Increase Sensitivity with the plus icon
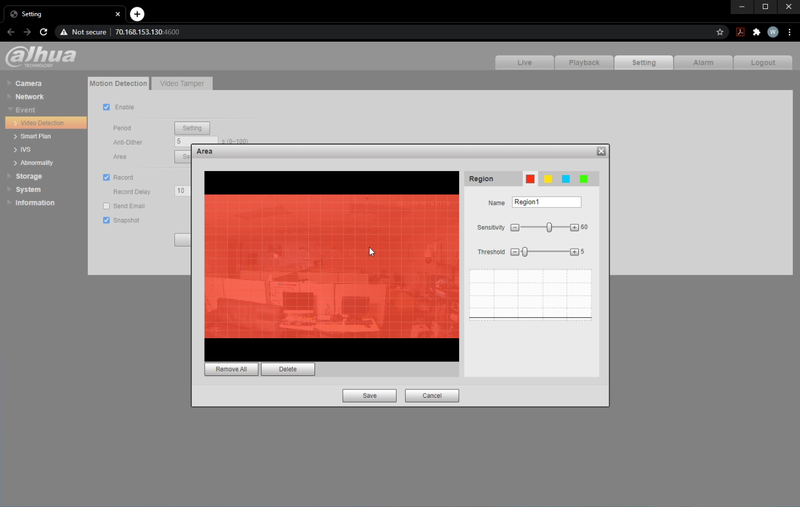The height and width of the screenshot is (507, 800). [x=574, y=227]
